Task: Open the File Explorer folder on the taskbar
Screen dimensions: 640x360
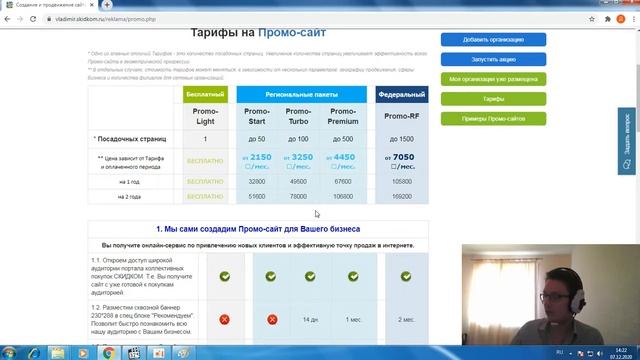Action: click(x=58, y=353)
